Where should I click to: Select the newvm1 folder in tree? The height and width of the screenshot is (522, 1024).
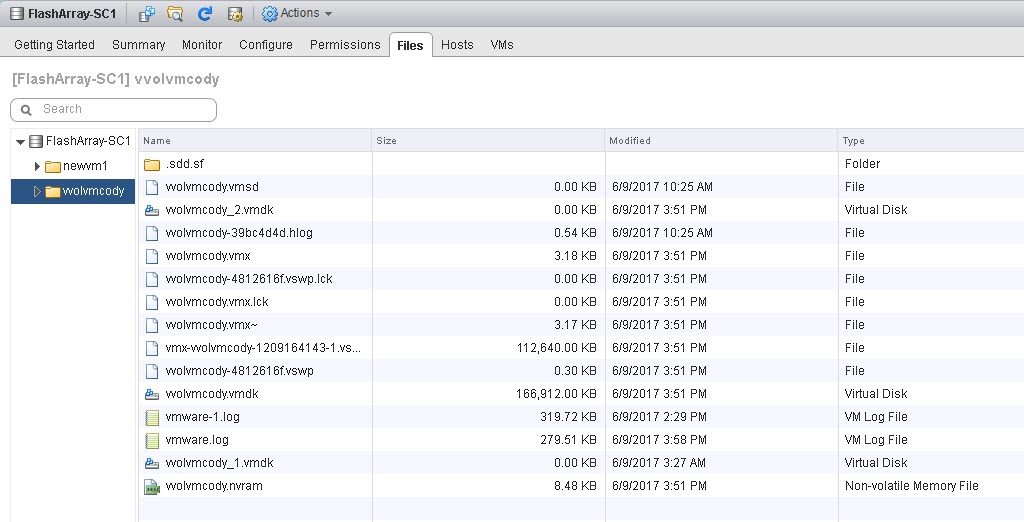tap(85, 166)
